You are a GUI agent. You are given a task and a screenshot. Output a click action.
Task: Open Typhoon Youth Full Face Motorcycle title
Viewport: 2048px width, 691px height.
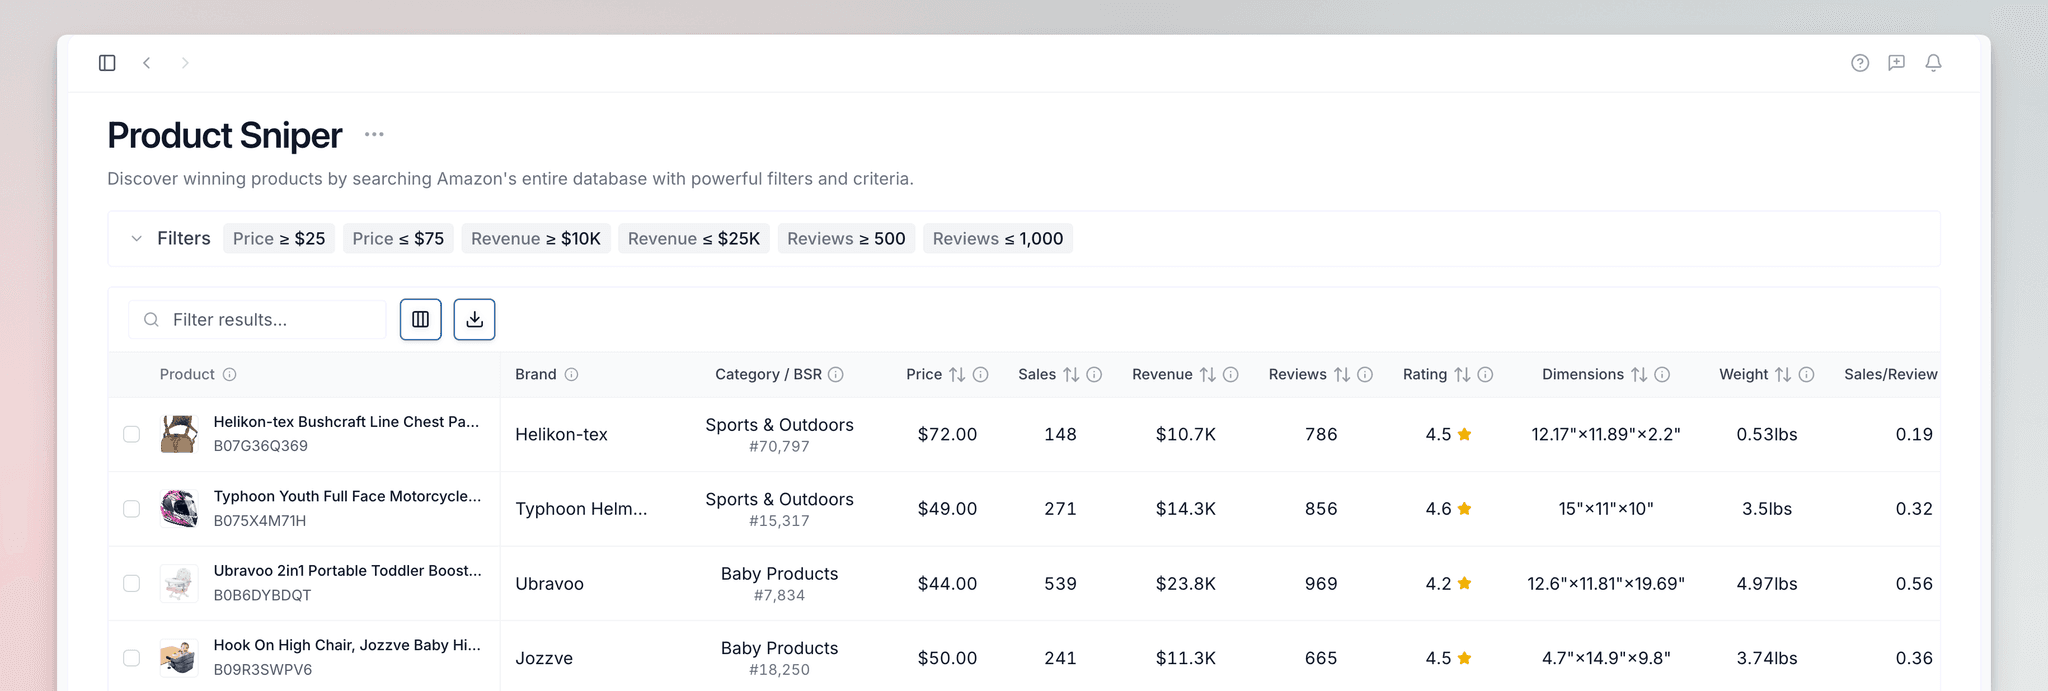pyautogui.click(x=347, y=497)
